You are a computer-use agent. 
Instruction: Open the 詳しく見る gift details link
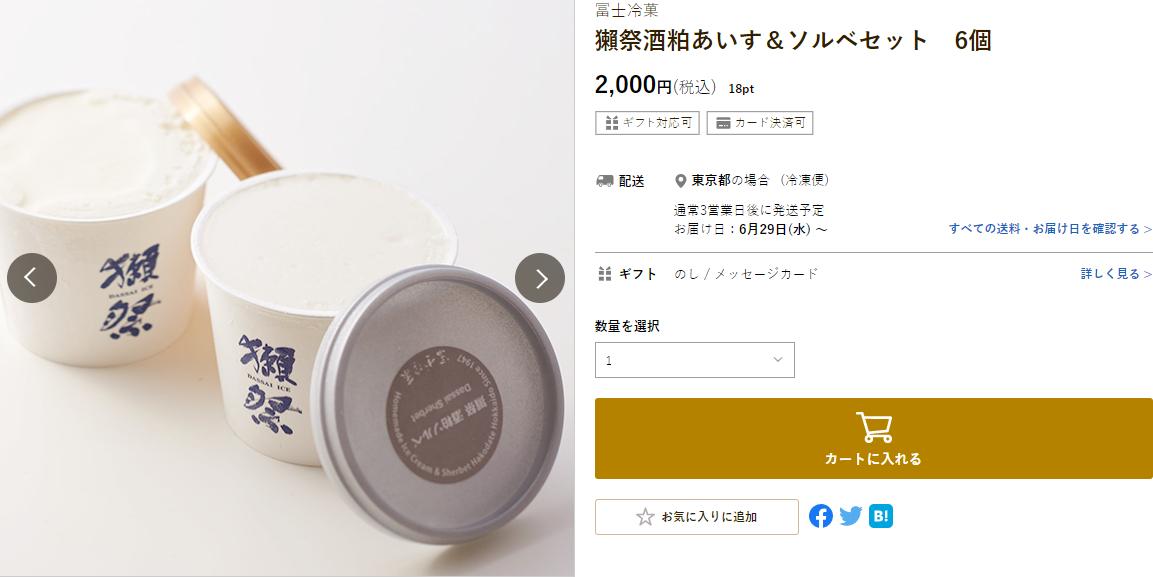pos(1115,273)
